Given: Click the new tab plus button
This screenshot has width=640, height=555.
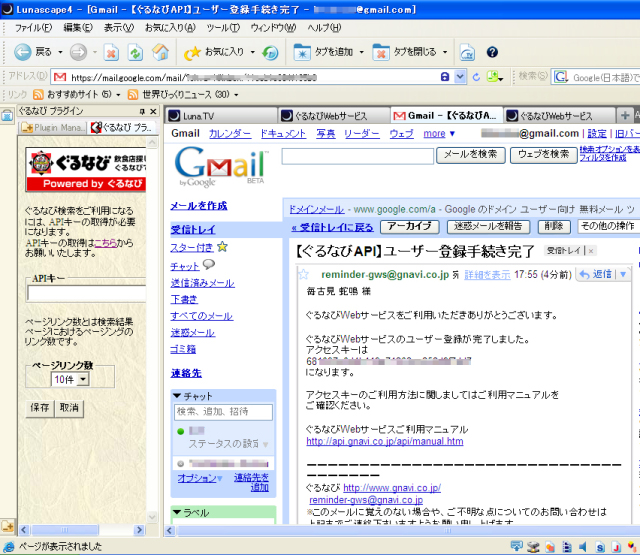Looking at the screenshot, I should (x=624, y=115).
